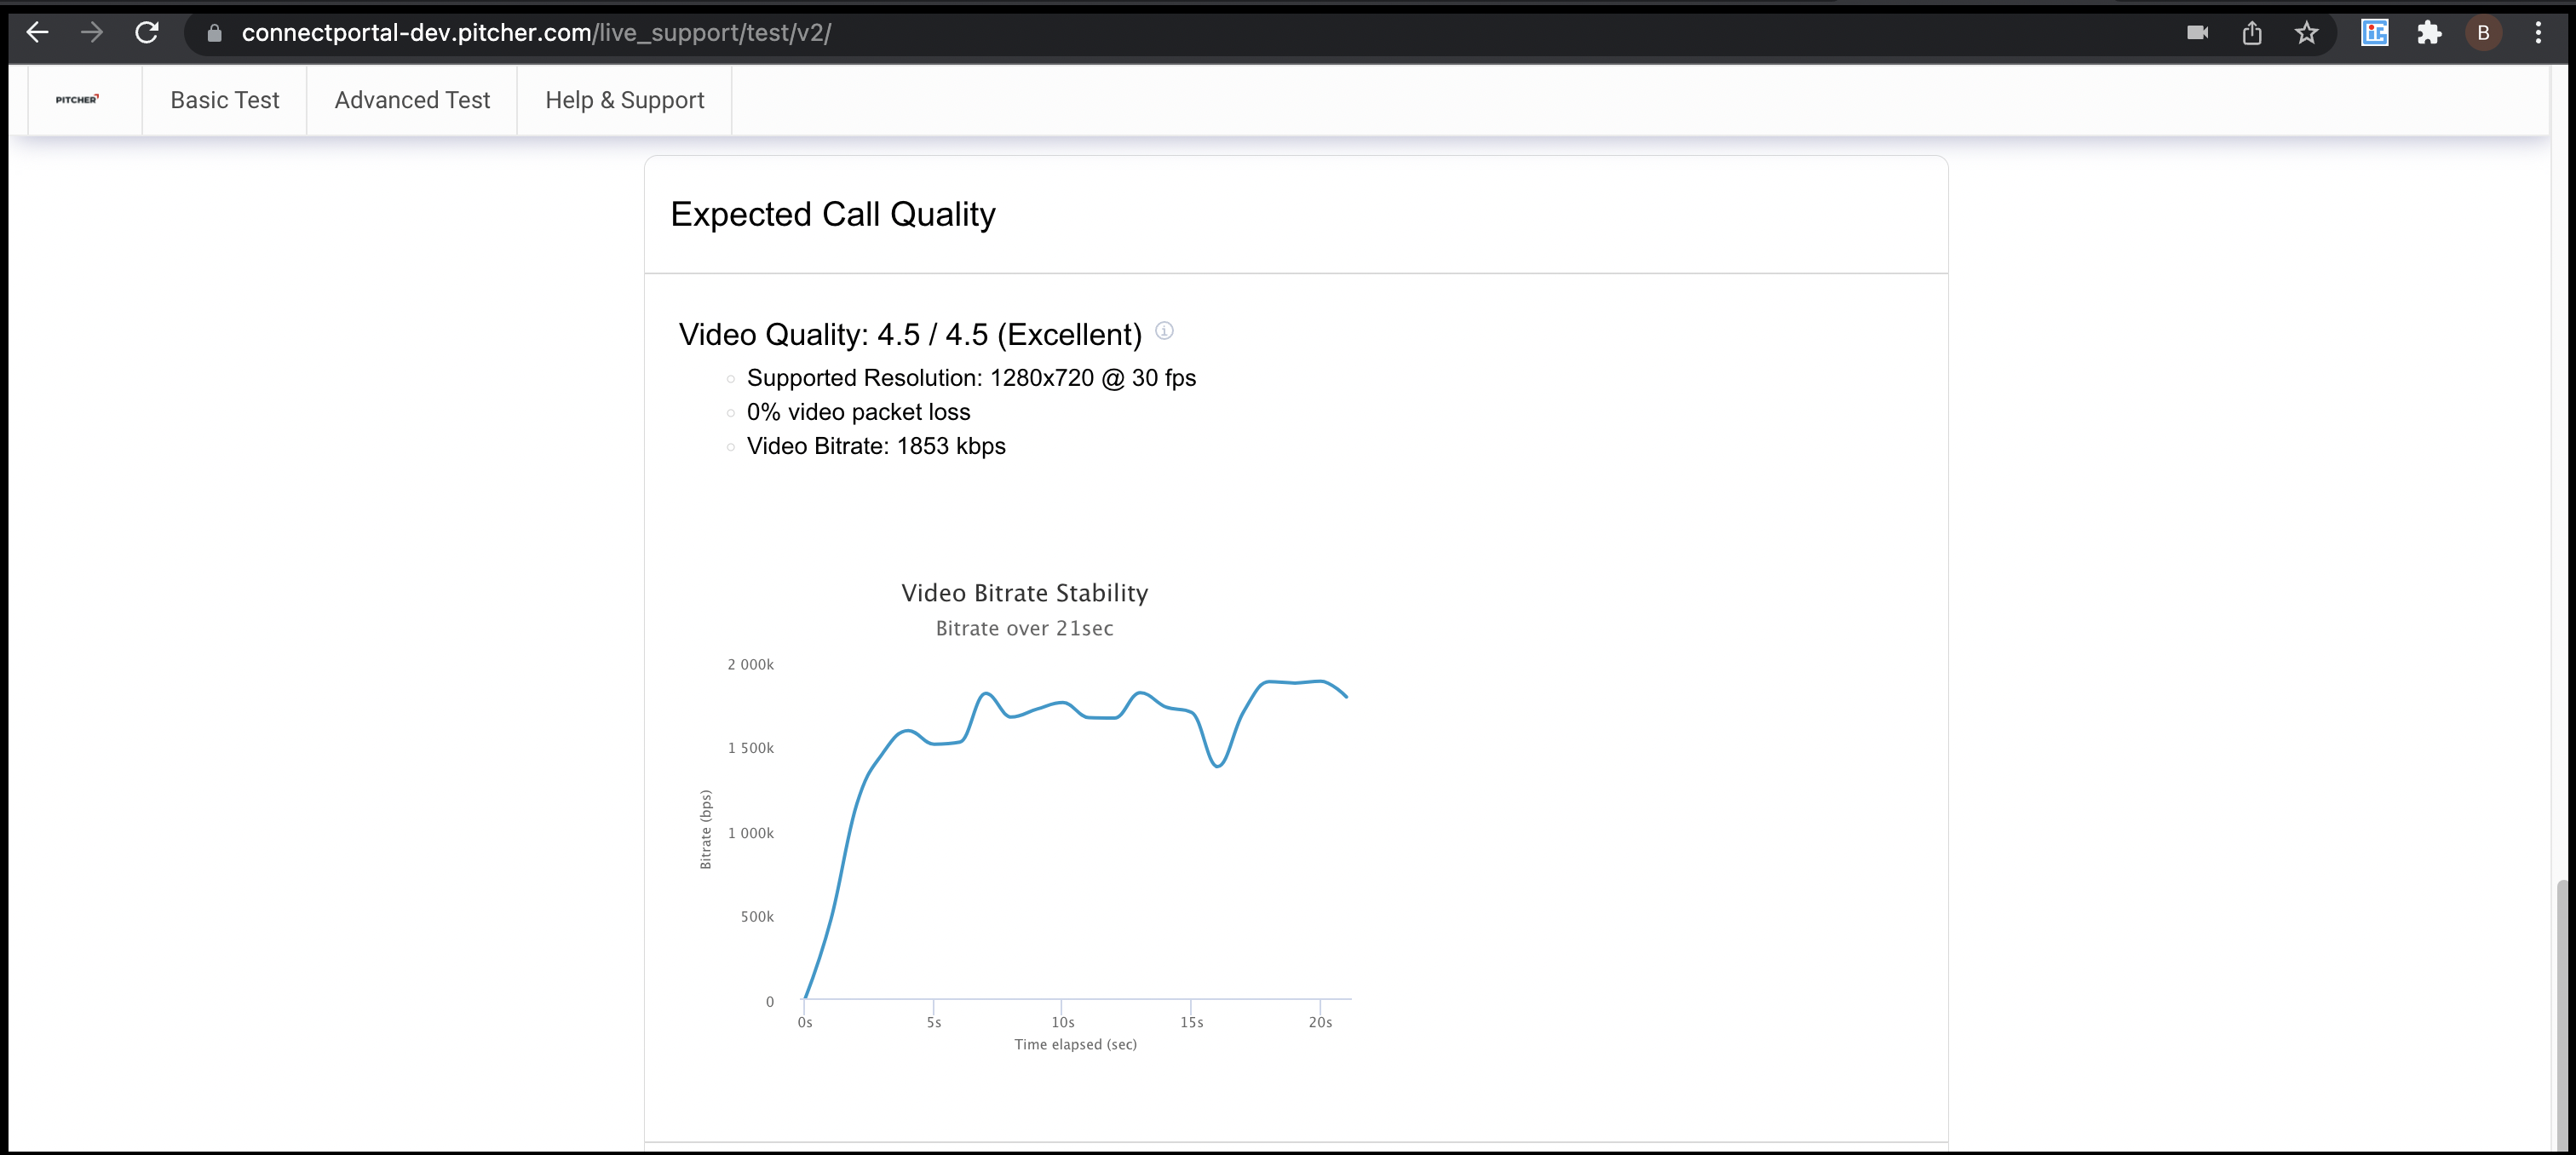This screenshot has height=1155, width=2576.
Task: Click the browser back arrow
Action: (37, 33)
